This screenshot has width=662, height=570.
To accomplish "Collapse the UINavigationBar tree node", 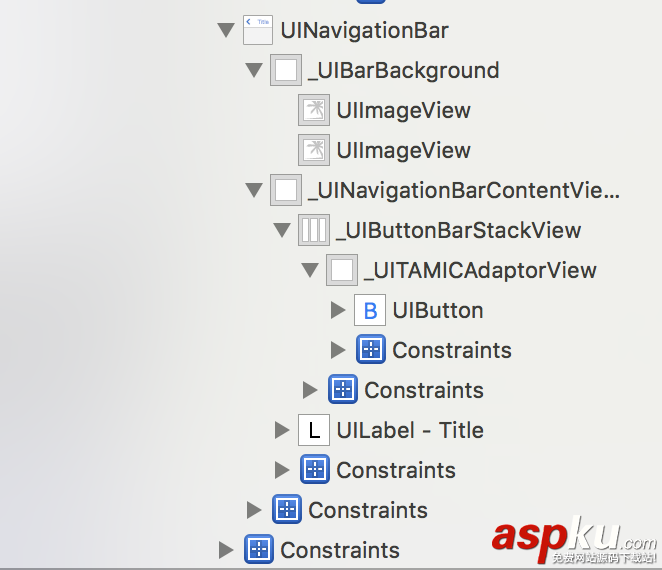I will click(226, 31).
